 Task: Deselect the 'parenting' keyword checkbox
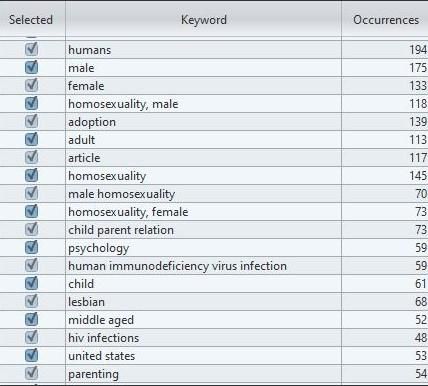pyautogui.click(x=31, y=373)
